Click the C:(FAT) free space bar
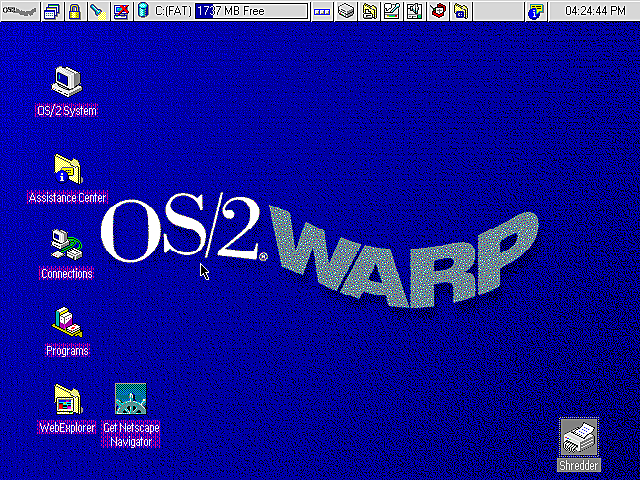This screenshot has width=640, height=480. 251,11
